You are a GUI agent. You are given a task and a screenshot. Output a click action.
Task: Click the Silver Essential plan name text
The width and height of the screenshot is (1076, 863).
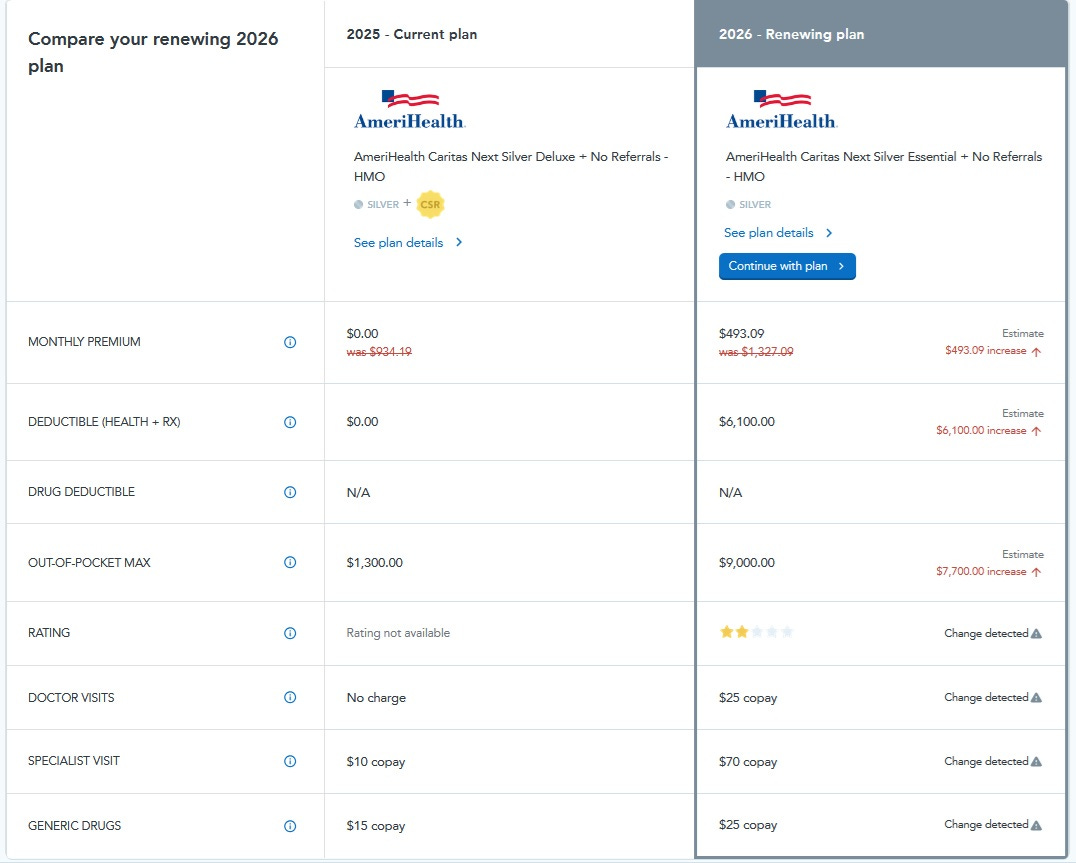point(884,166)
